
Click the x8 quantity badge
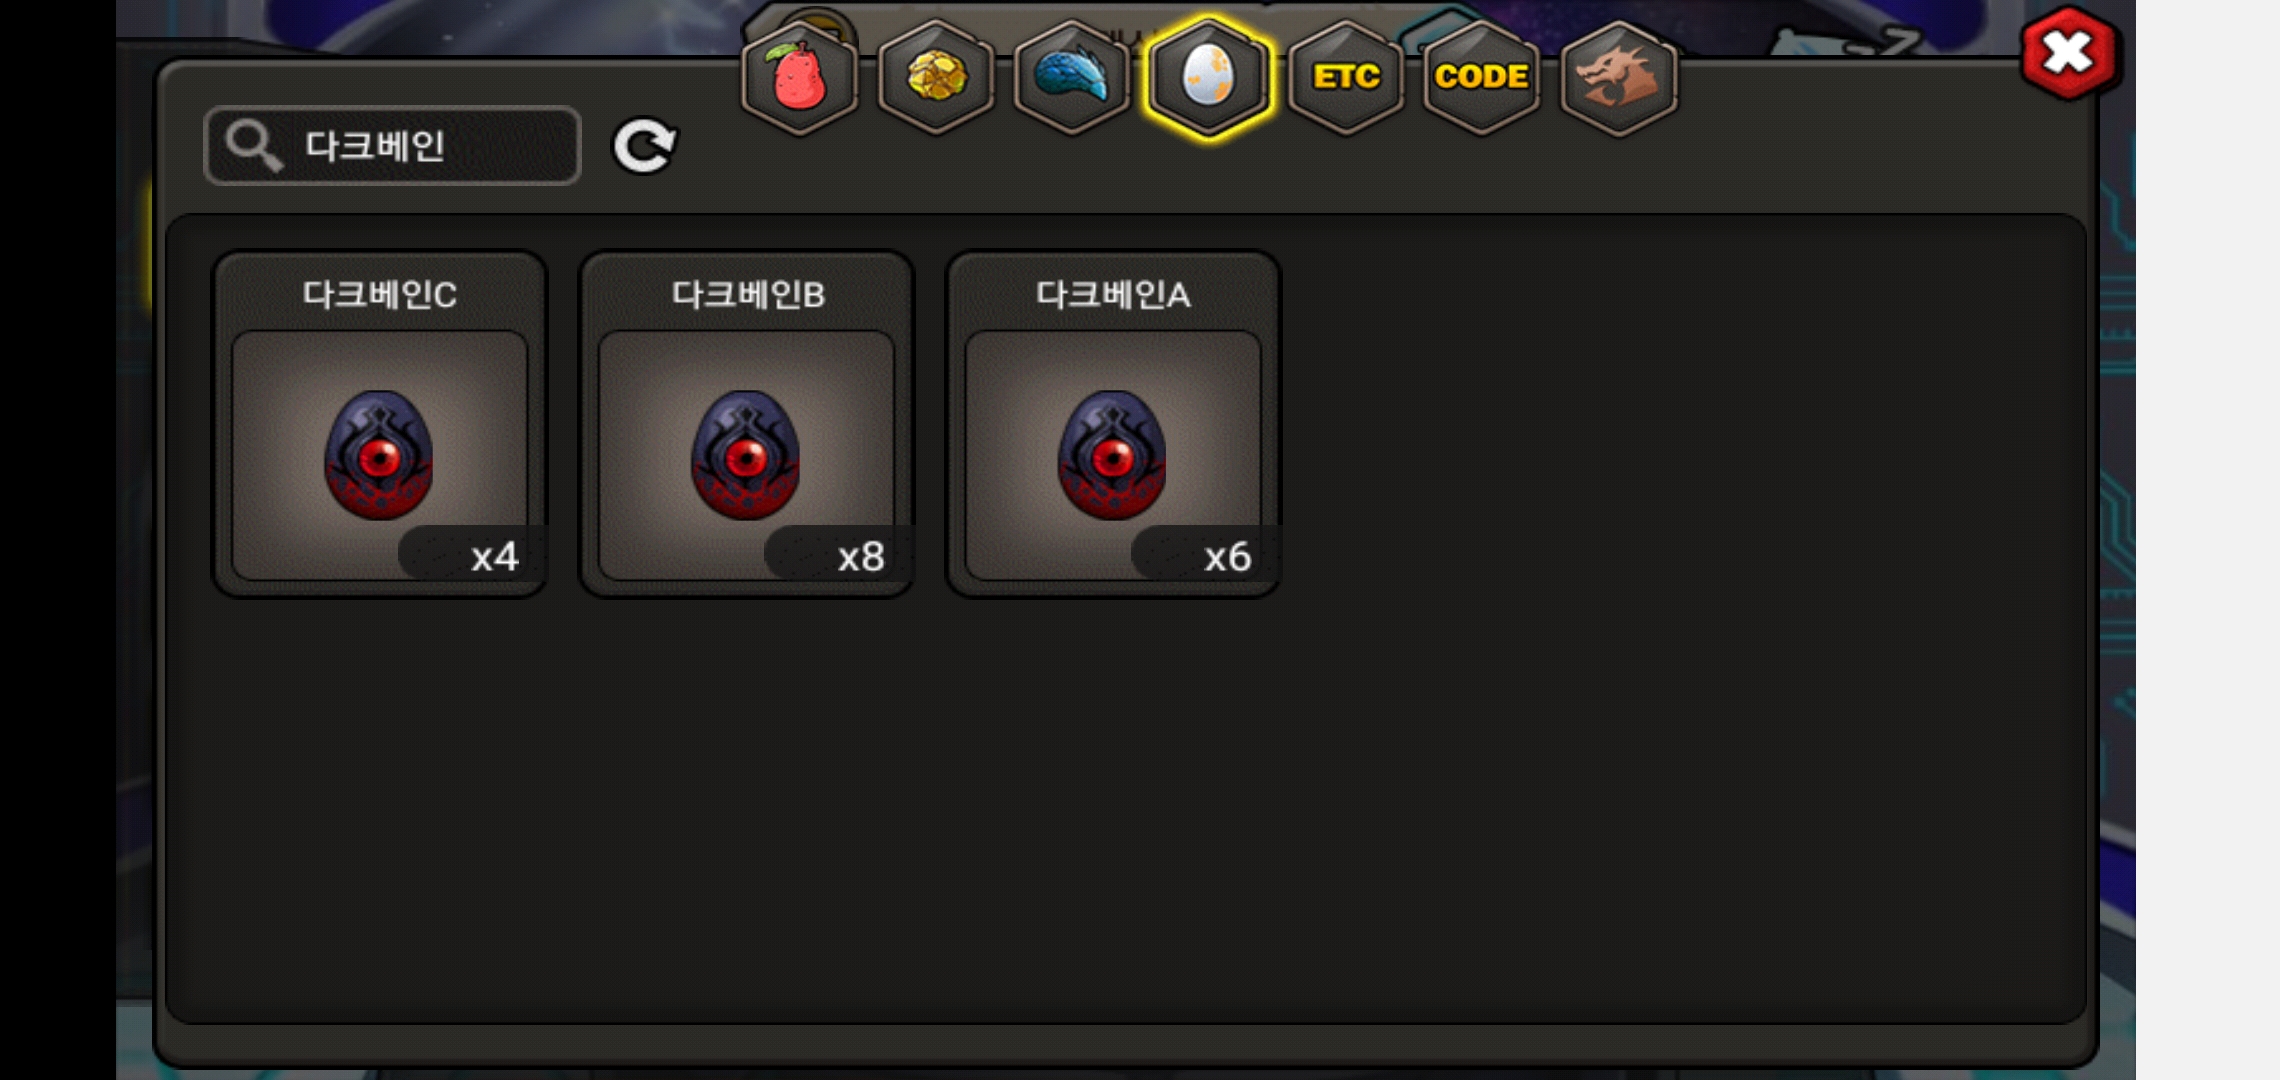(x=839, y=555)
